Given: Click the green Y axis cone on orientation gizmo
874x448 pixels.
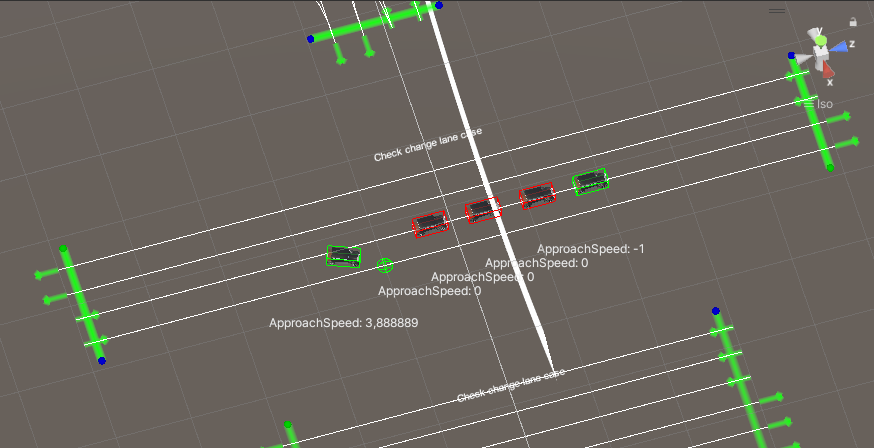Looking at the screenshot, I should [x=820, y=39].
